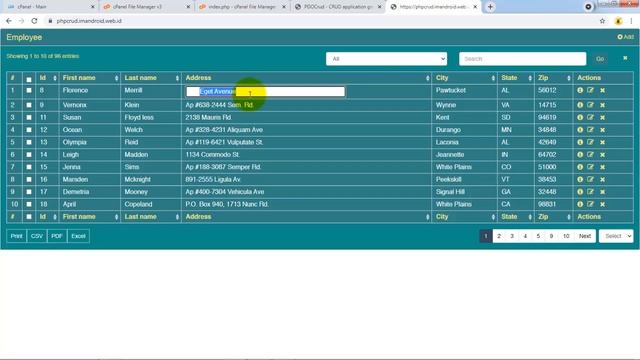Edit the Jenna Sims row
The height and width of the screenshot is (360, 640).
tap(591, 167)
